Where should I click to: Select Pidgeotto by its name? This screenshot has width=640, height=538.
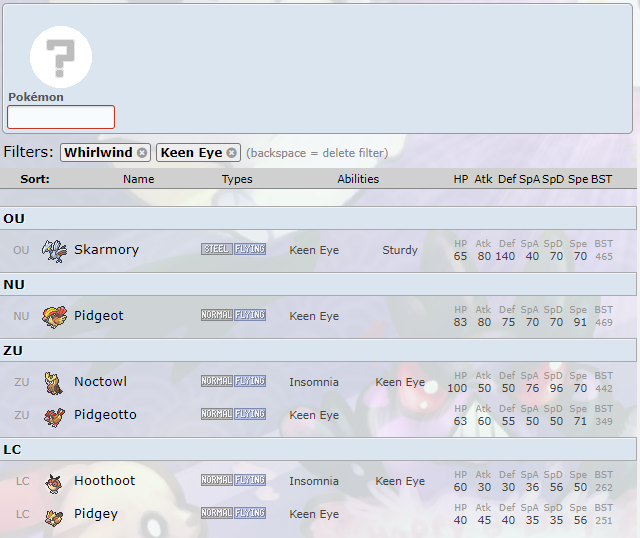click(105, 415)
